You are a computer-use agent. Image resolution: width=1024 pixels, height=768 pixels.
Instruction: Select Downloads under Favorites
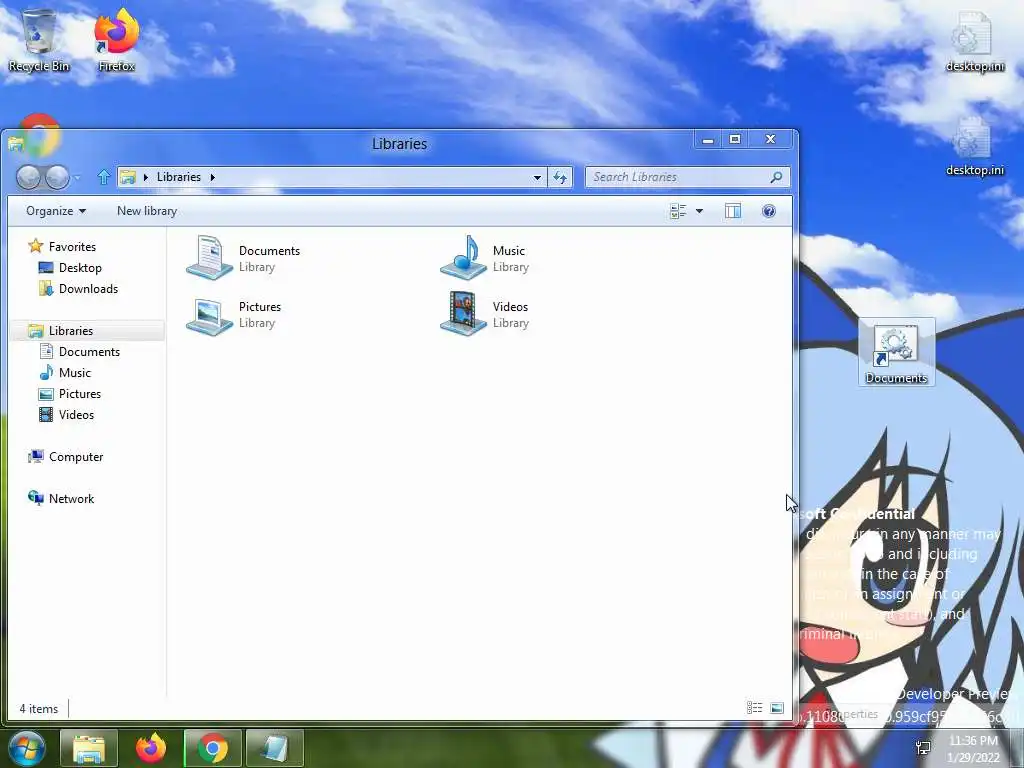tap(78, 289)
